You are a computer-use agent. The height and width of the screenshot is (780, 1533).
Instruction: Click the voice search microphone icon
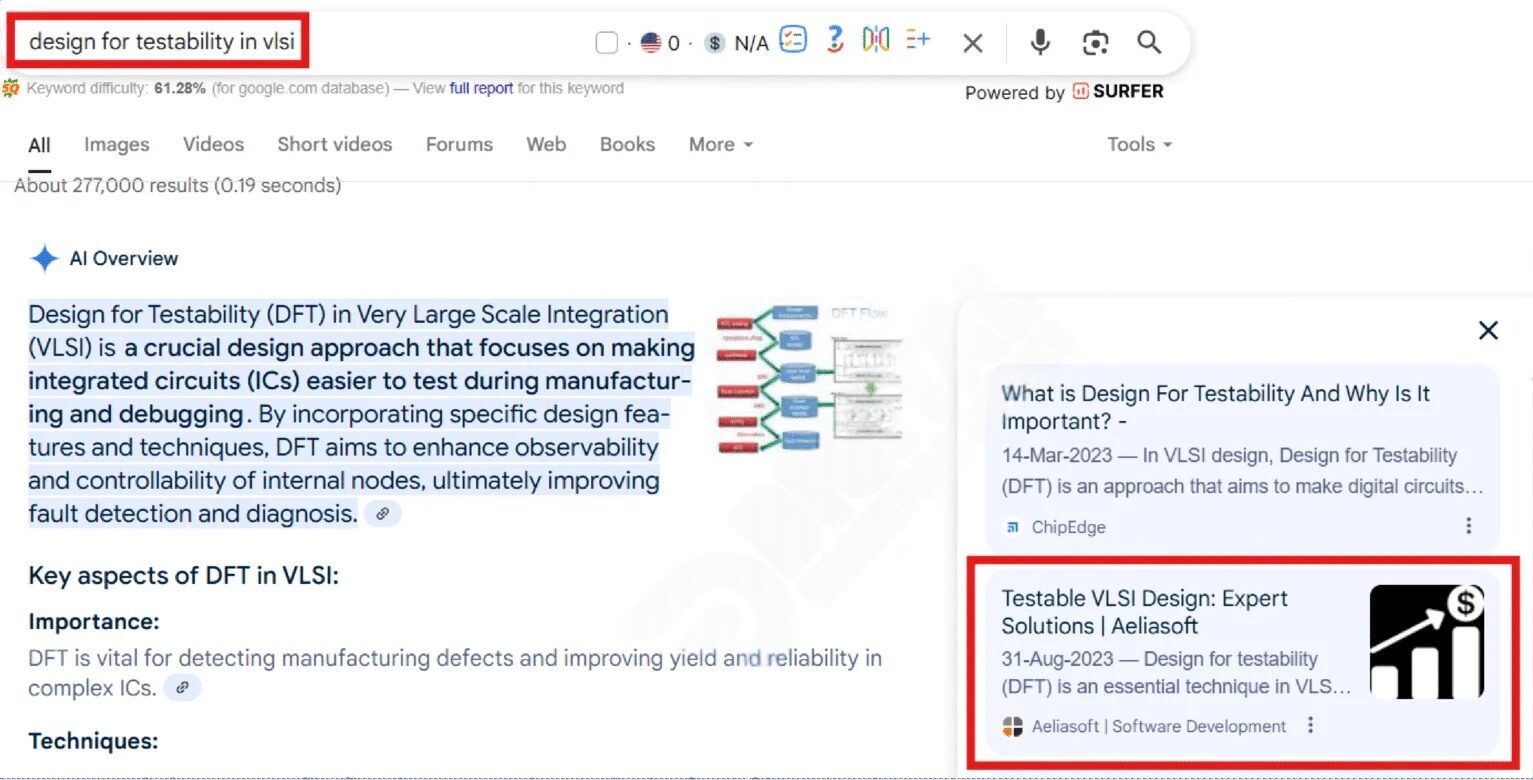click(x=1040, y=43)
